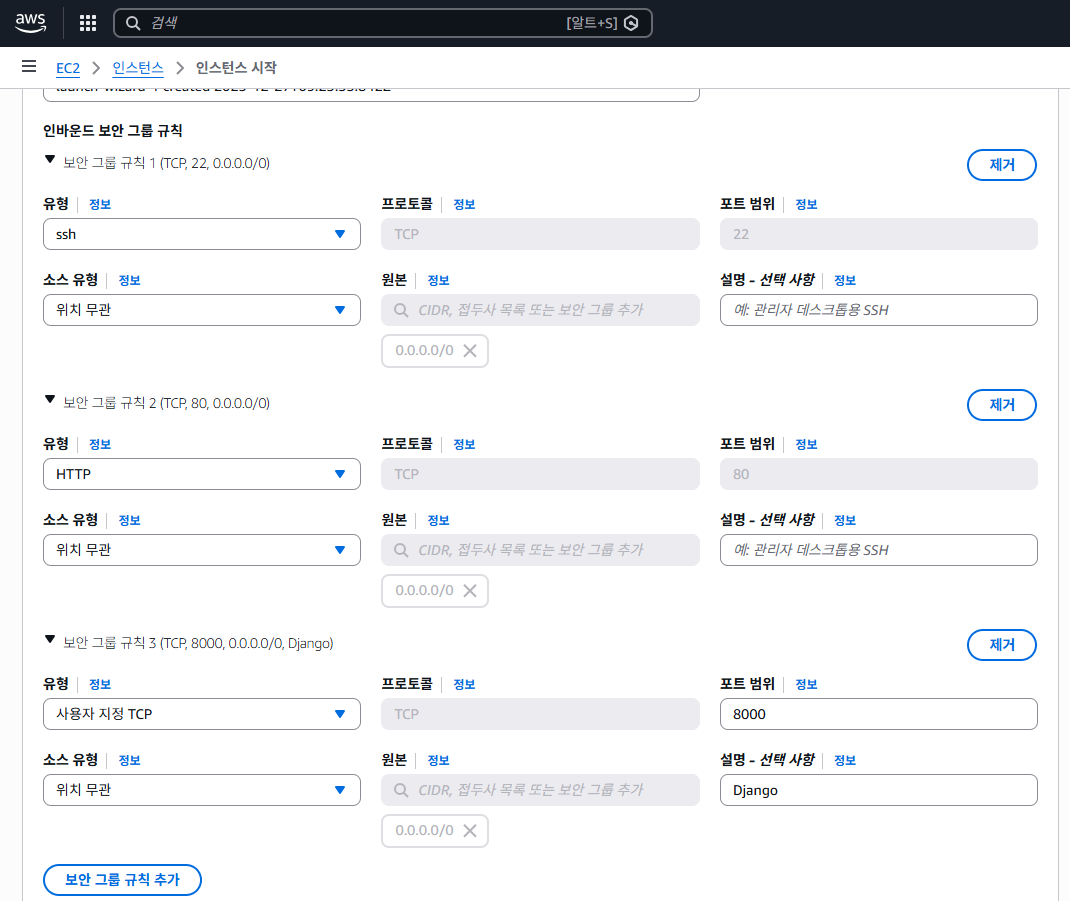Collapse security group rule 1 section
Screen dimensions: 1070x901
pyautogui.click(x=50, y=159)
